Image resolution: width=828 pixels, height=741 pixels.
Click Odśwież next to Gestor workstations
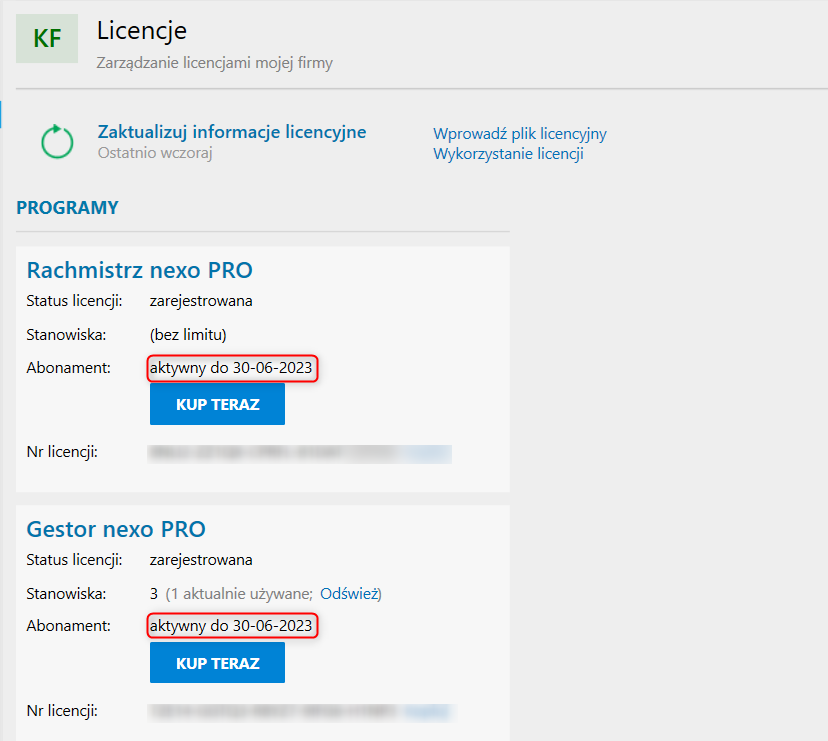[349, 594]
